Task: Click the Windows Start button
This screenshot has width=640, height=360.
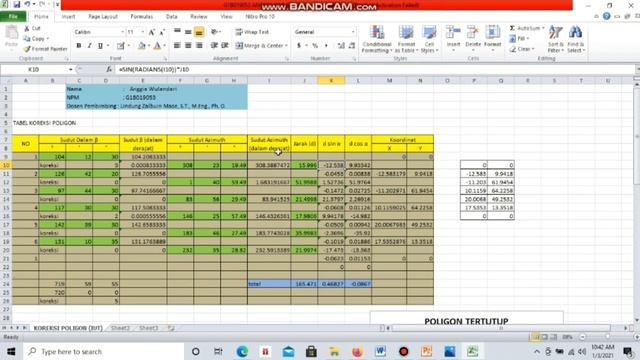Action: (x=11, y=351)
